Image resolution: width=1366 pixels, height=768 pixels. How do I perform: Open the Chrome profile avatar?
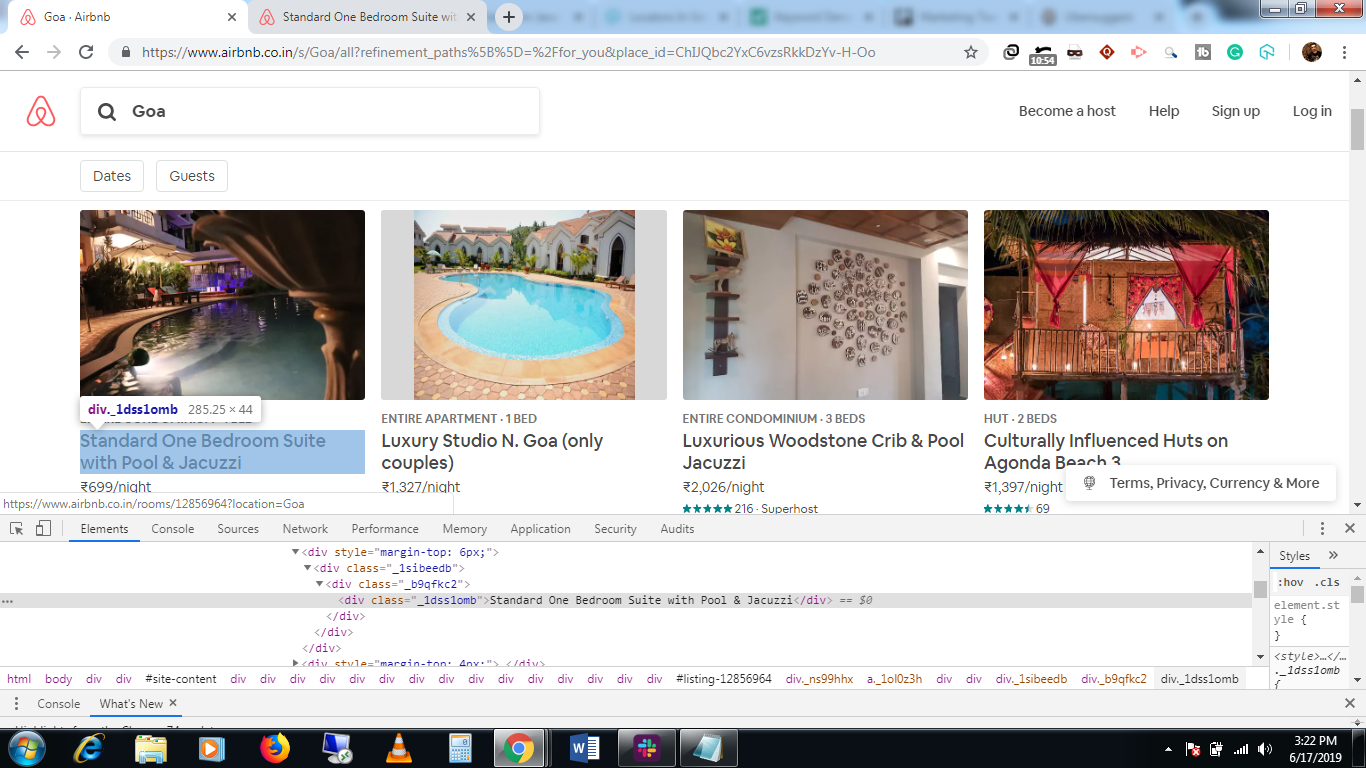click(x=1312, y=52)
